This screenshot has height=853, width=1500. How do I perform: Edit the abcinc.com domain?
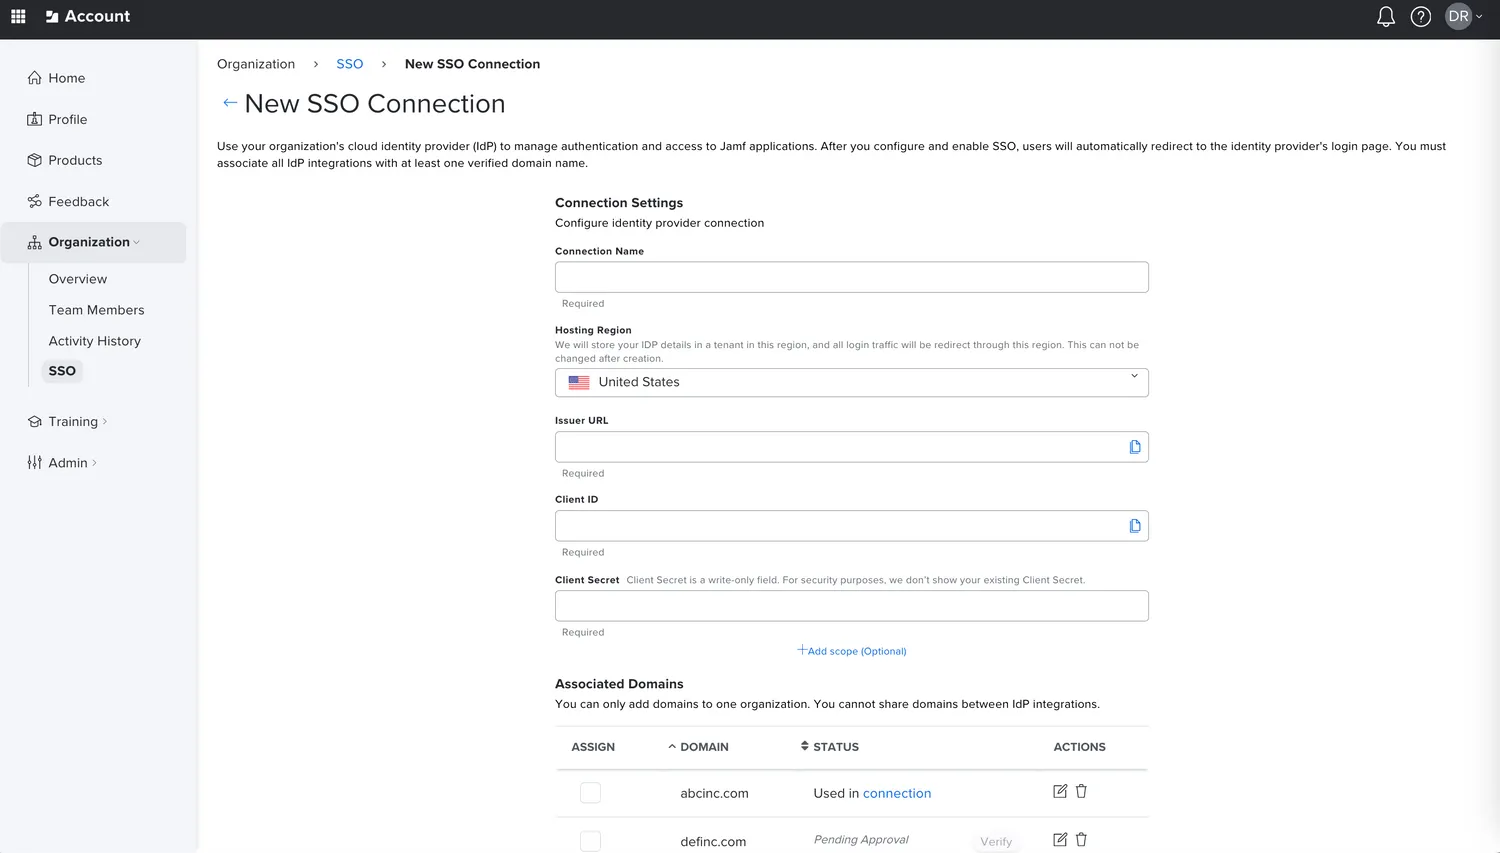pos(1059,791)
